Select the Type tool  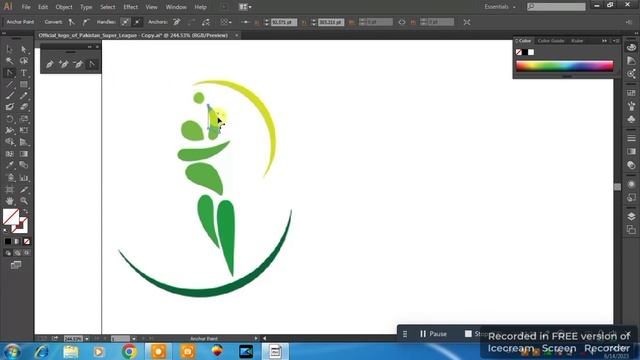(x=24, y=73)
